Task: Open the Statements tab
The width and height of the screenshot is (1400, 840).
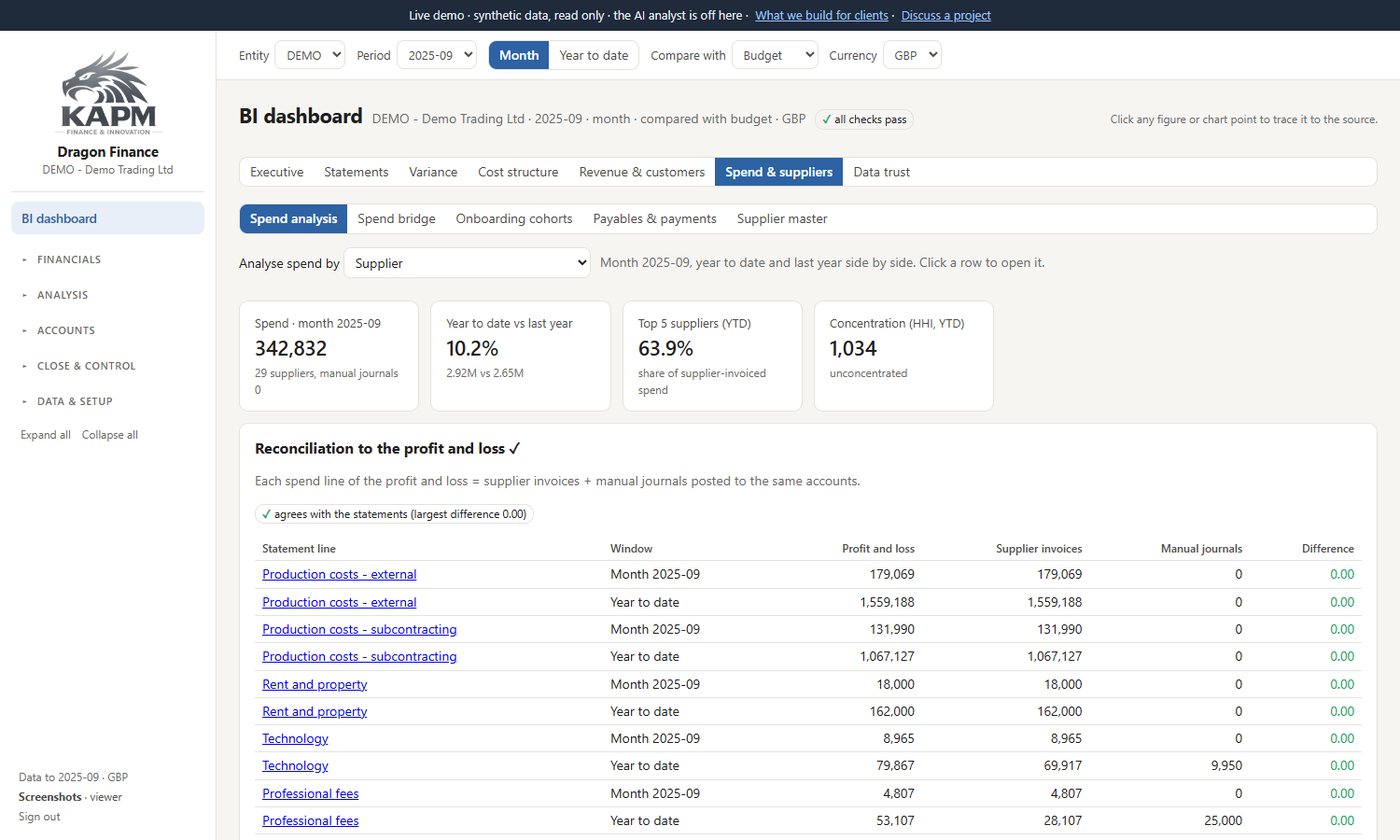Action: click(x=356, y=172)
